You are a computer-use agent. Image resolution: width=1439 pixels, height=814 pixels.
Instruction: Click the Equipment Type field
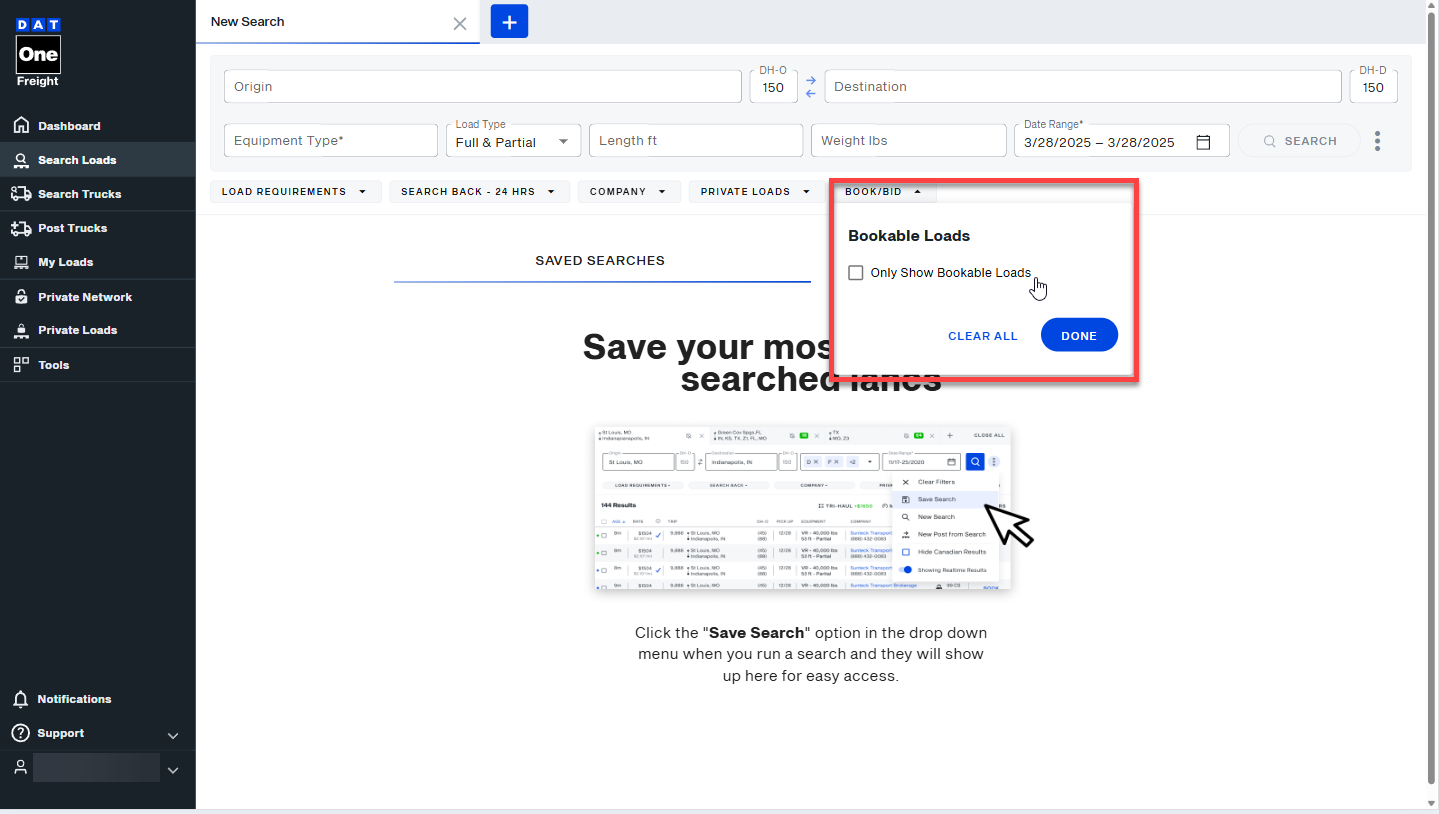[x=331, y=141]
